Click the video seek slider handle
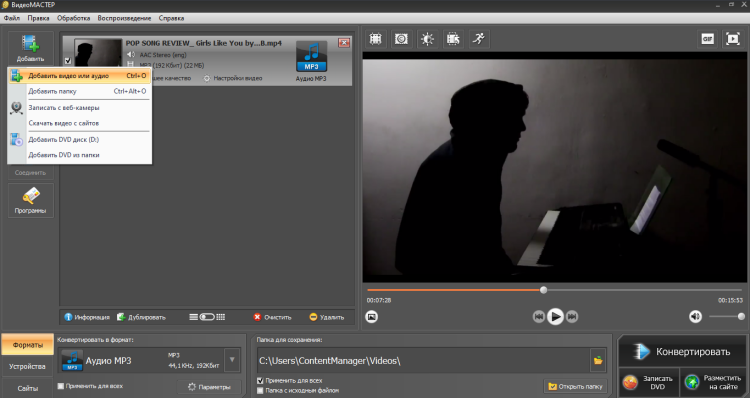This screenshot has height=398, width=750. [x=543, y=290]
